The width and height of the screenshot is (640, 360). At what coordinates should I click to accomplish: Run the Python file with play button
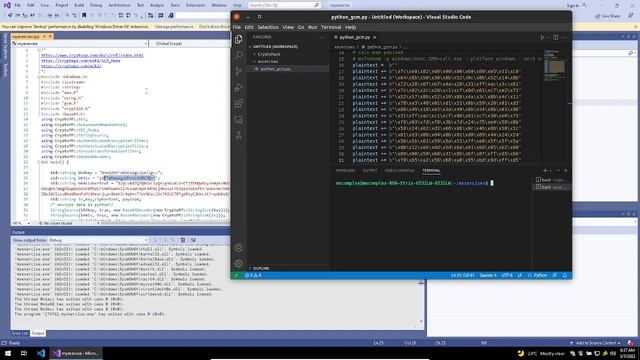[542, 37]
